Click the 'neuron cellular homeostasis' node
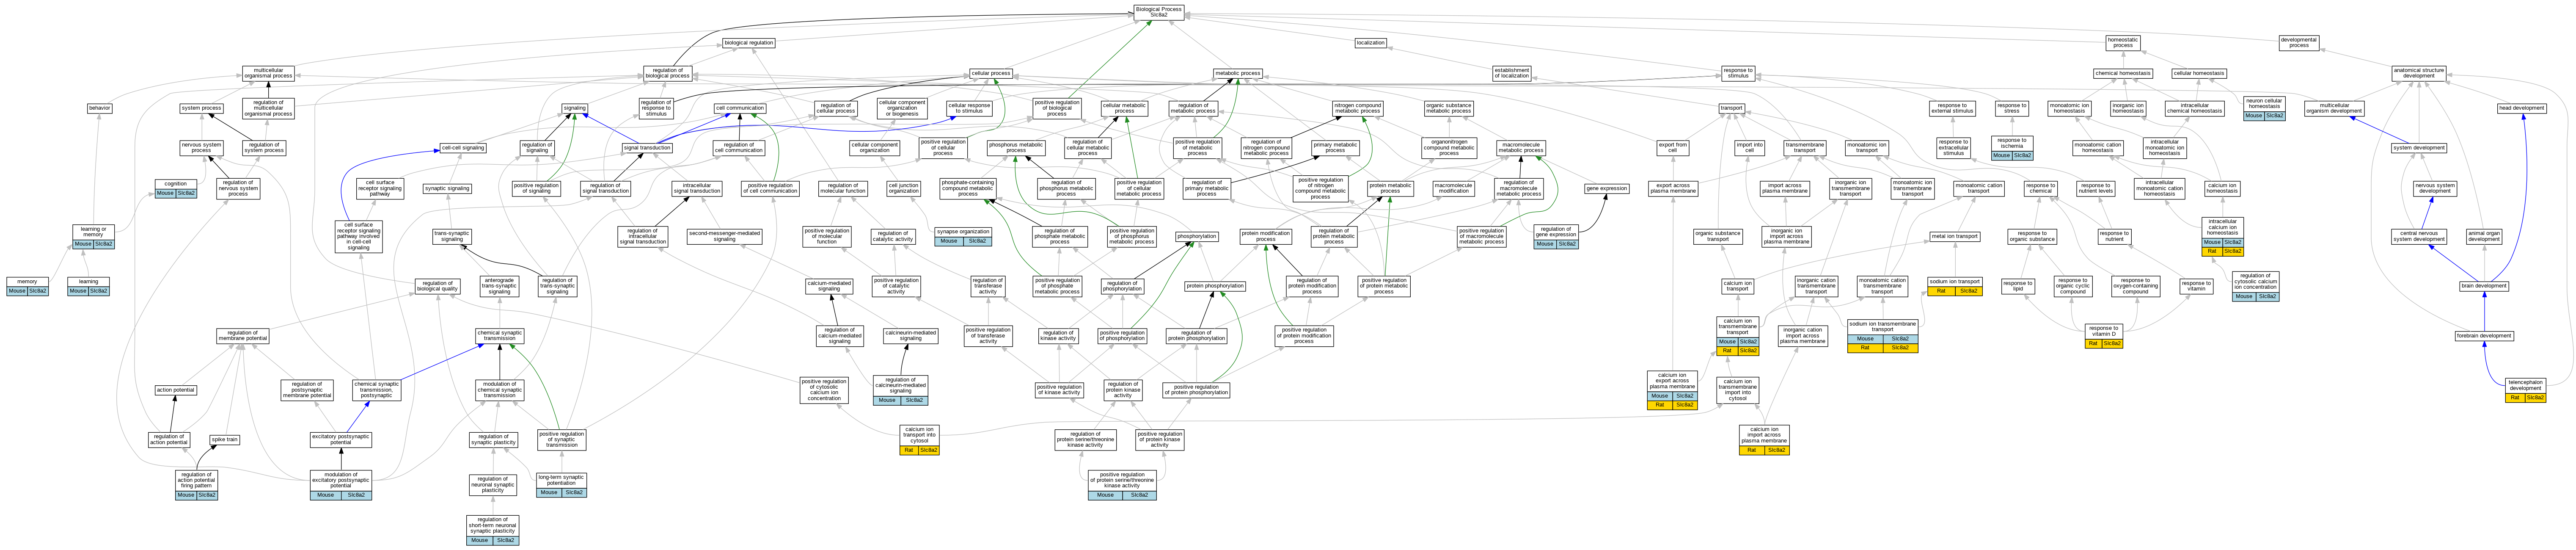The height and width of the screenshot is (550, 2576). coord(2264,108)
